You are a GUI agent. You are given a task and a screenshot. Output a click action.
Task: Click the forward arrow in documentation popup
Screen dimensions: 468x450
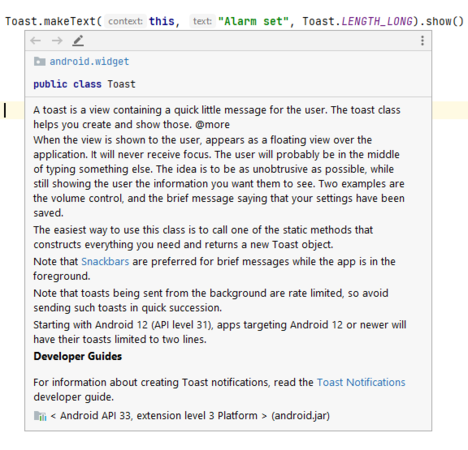point(57,41)
